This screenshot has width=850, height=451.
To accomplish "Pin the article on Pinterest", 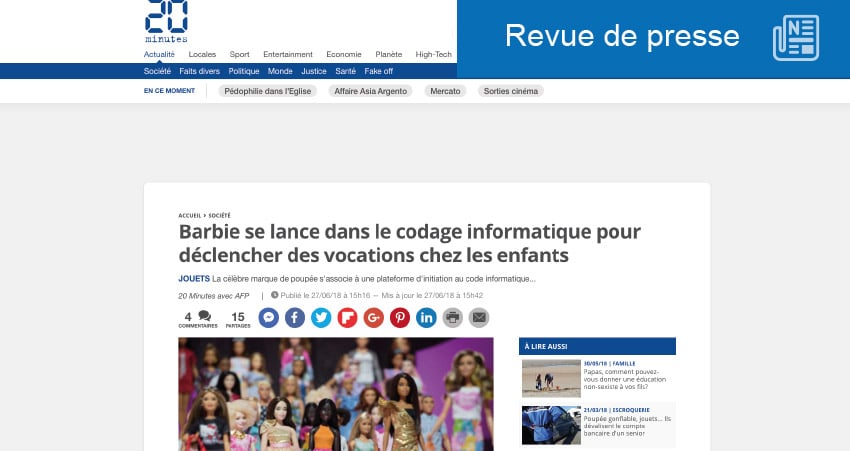I will click(400, 318).
